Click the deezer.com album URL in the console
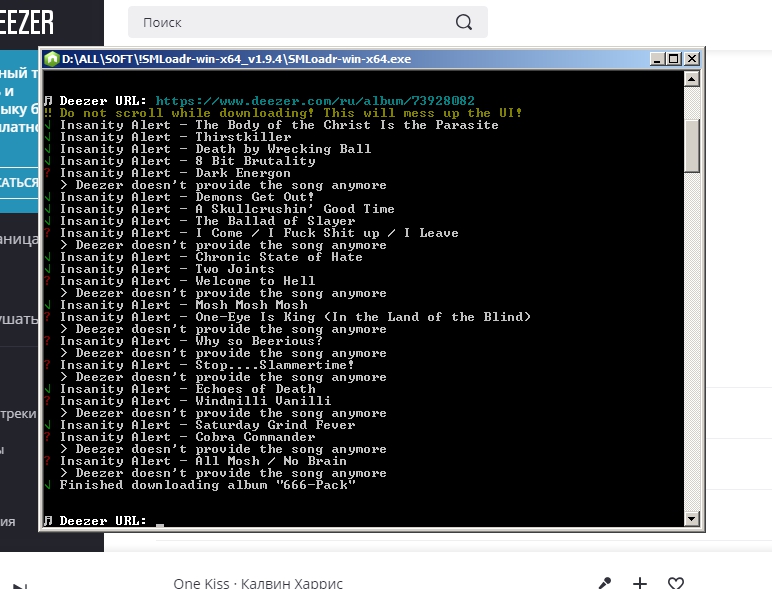Viewport: 772px width, 589px height. [315, 101]
